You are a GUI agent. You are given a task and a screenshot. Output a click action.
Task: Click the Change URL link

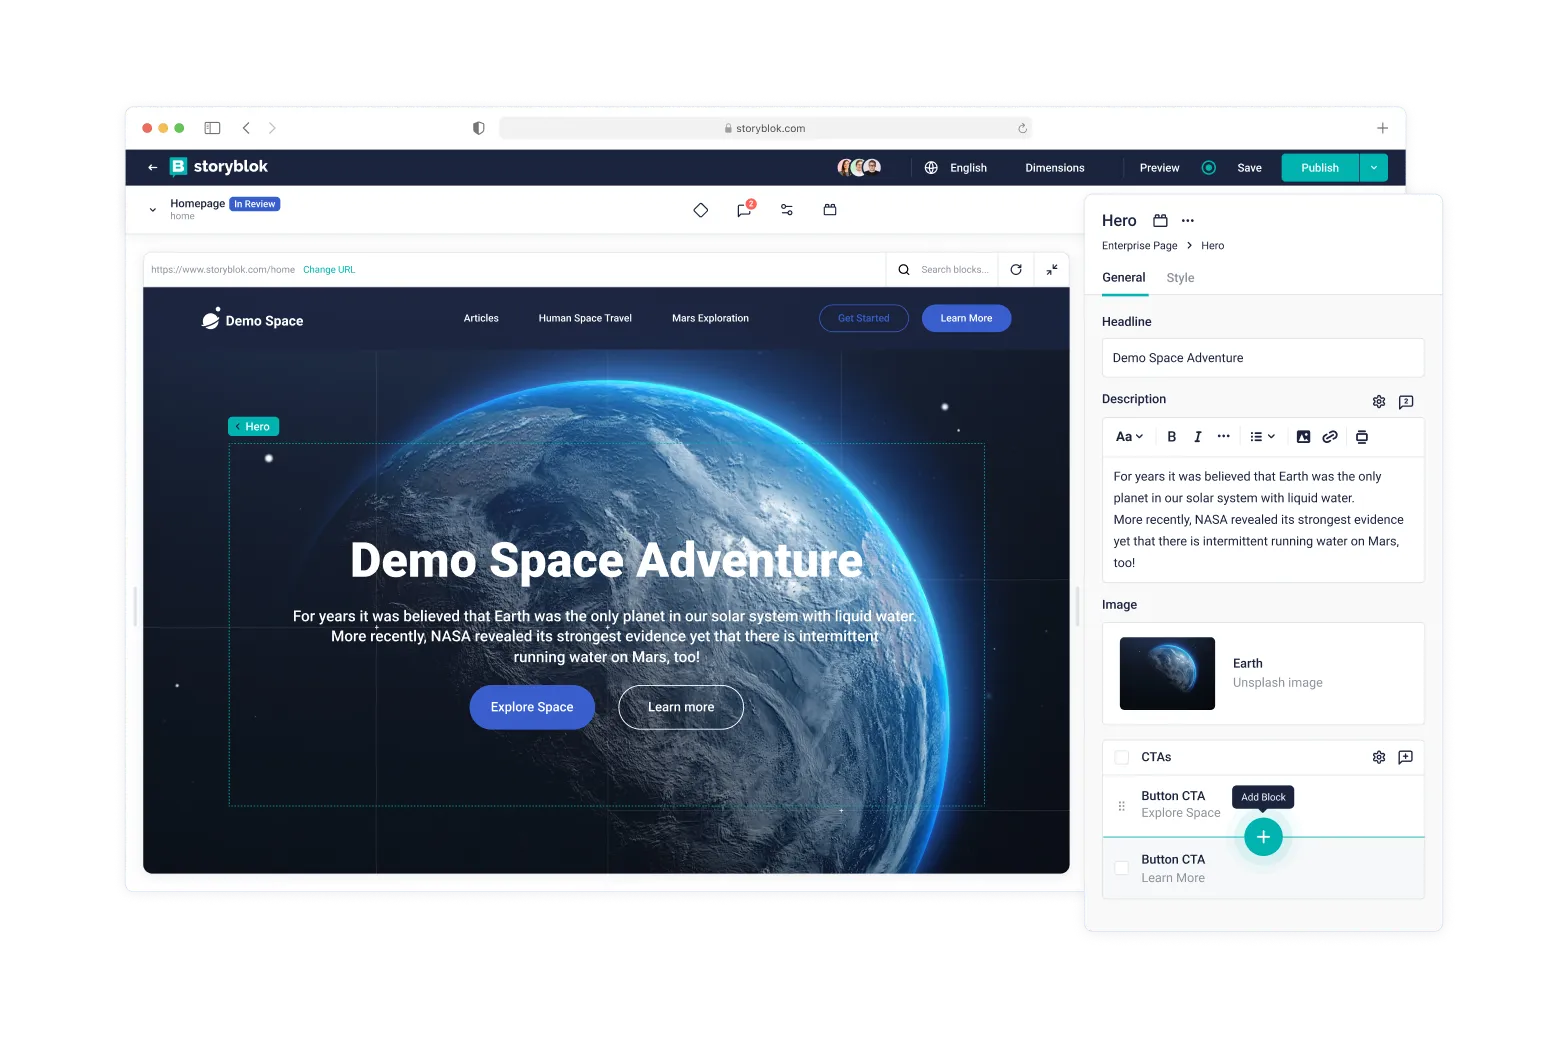pyautogui.click(x=329, y=270)
